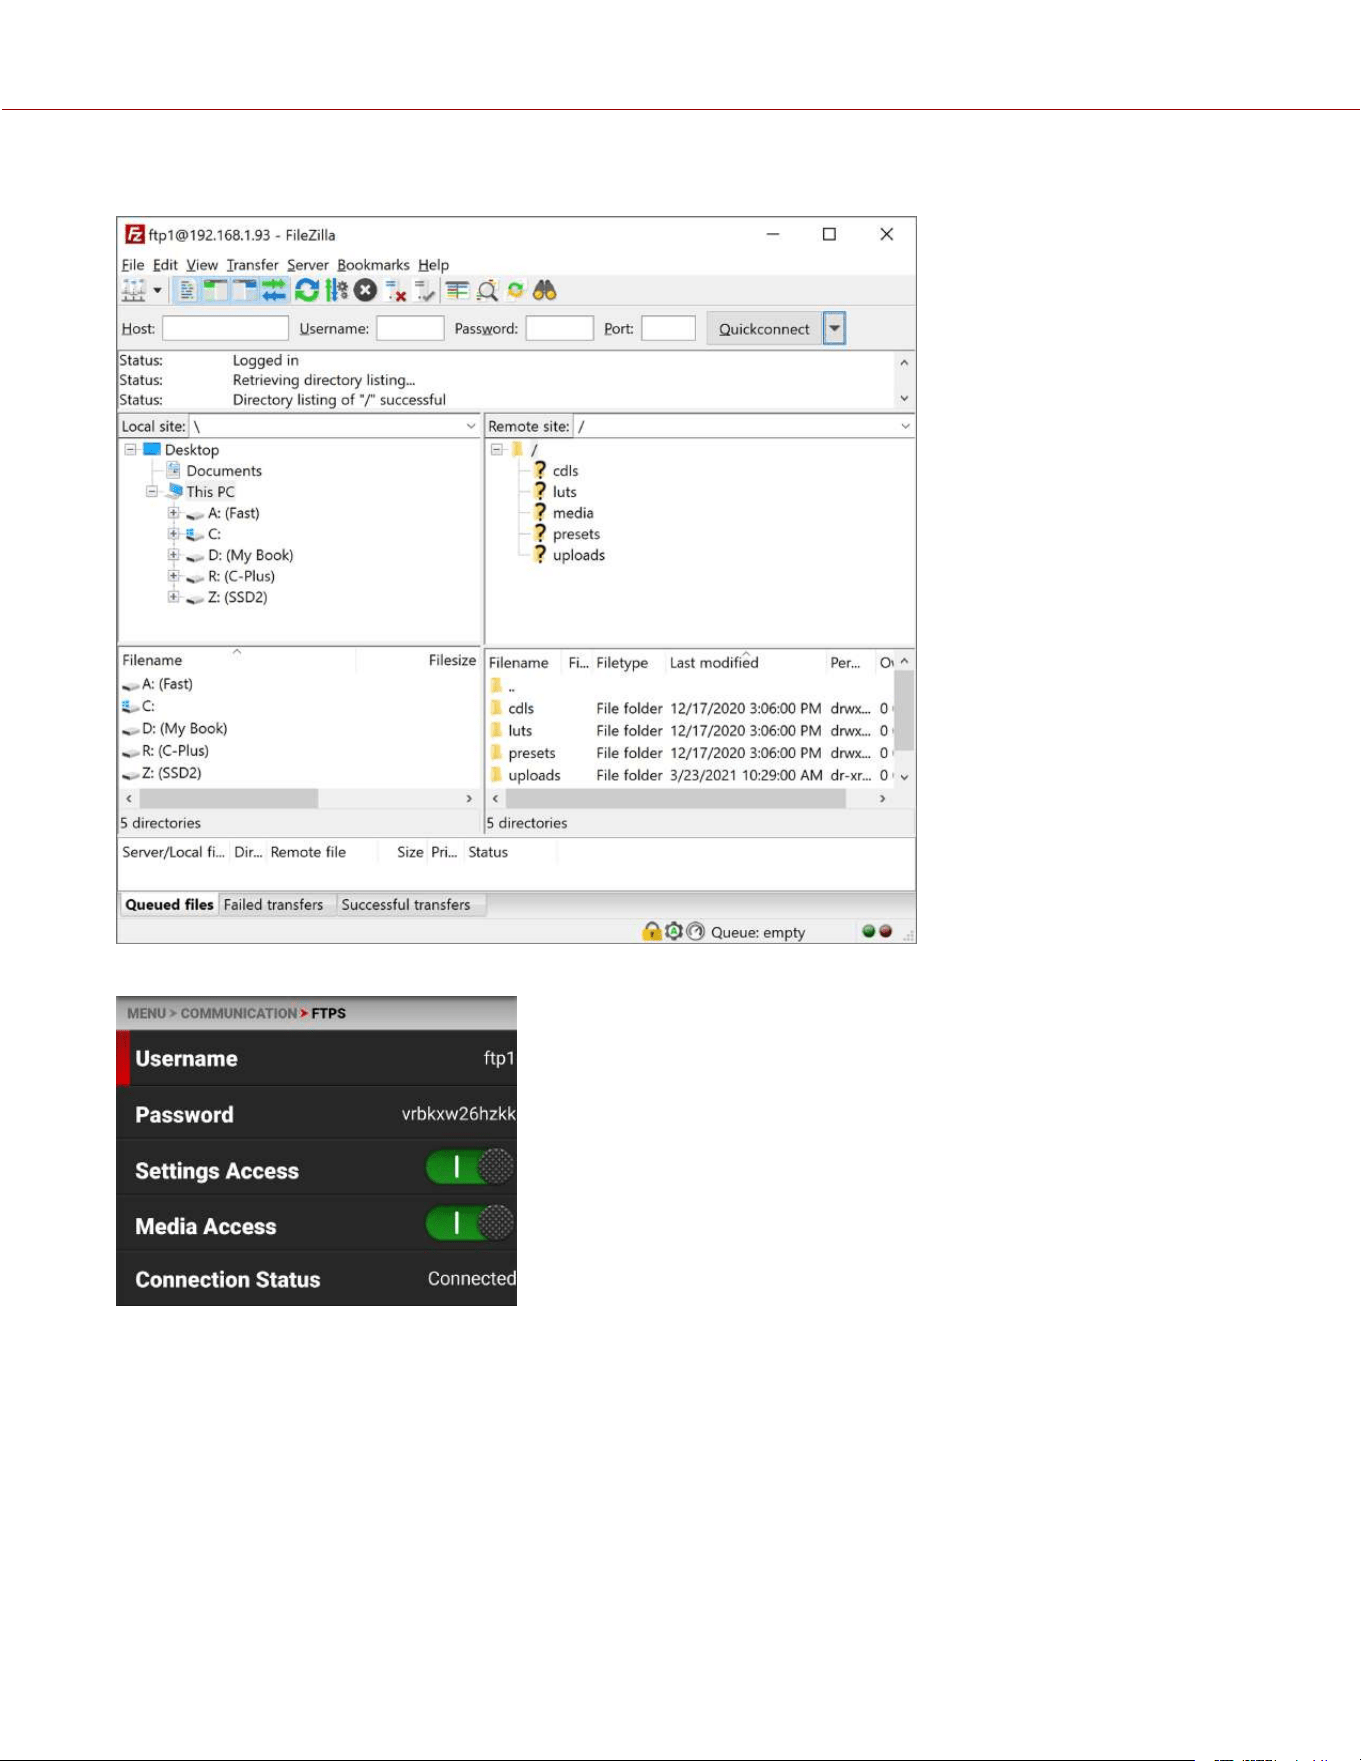
Task: Open the Transfer menu
Action: click(252, 265)
